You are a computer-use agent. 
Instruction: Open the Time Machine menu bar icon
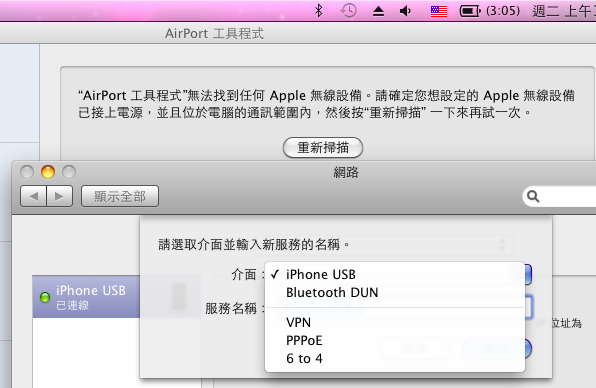tap(348, 11)
